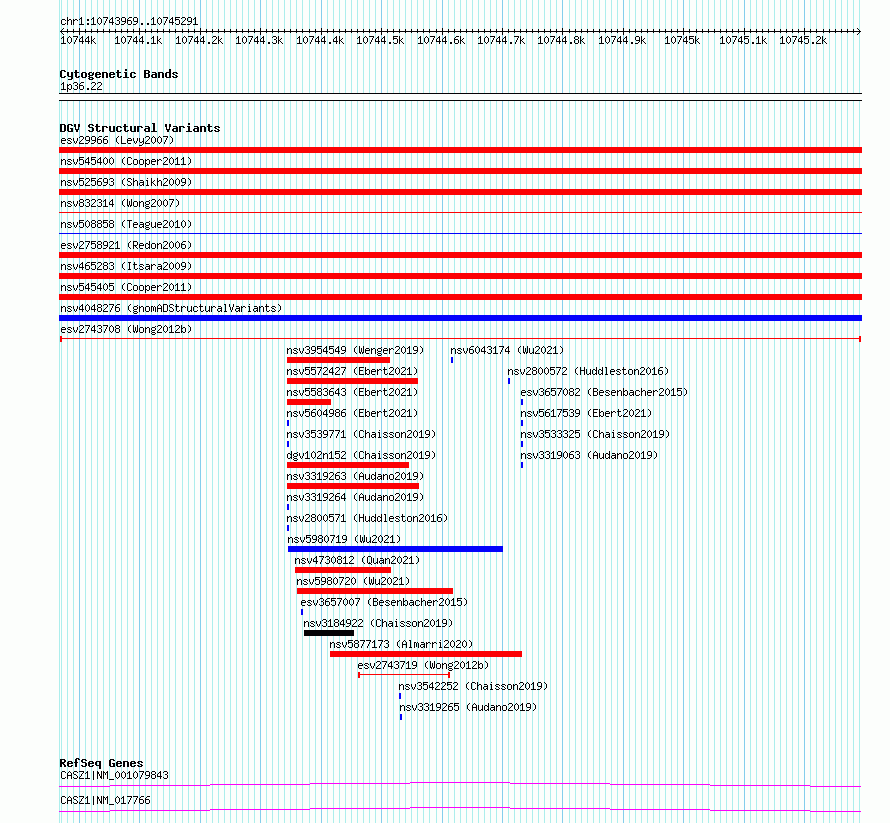Image resolution: width=890 pixels, height=823 pixels.
Task: Click the black bar under nsv3184922 (Chaisson2019)
Action: [x=329, y=633]
